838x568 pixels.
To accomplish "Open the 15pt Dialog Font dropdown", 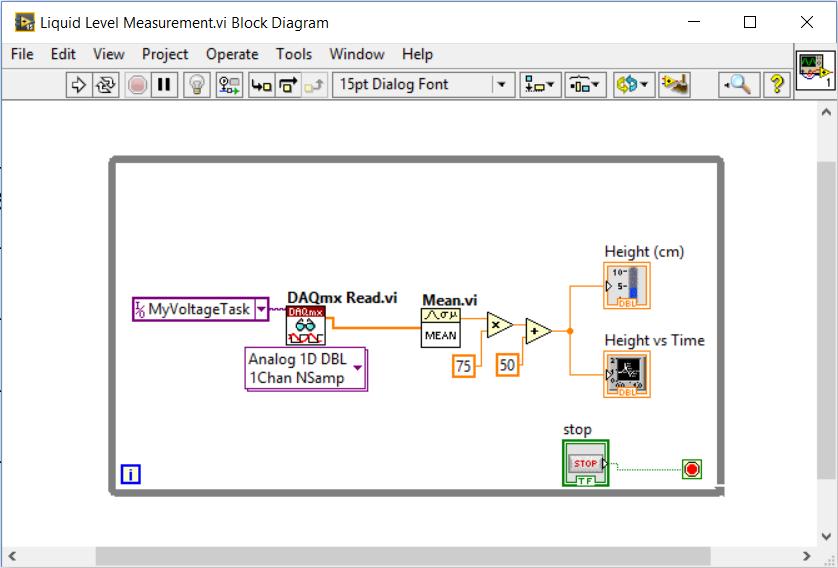I will point(423,84).
